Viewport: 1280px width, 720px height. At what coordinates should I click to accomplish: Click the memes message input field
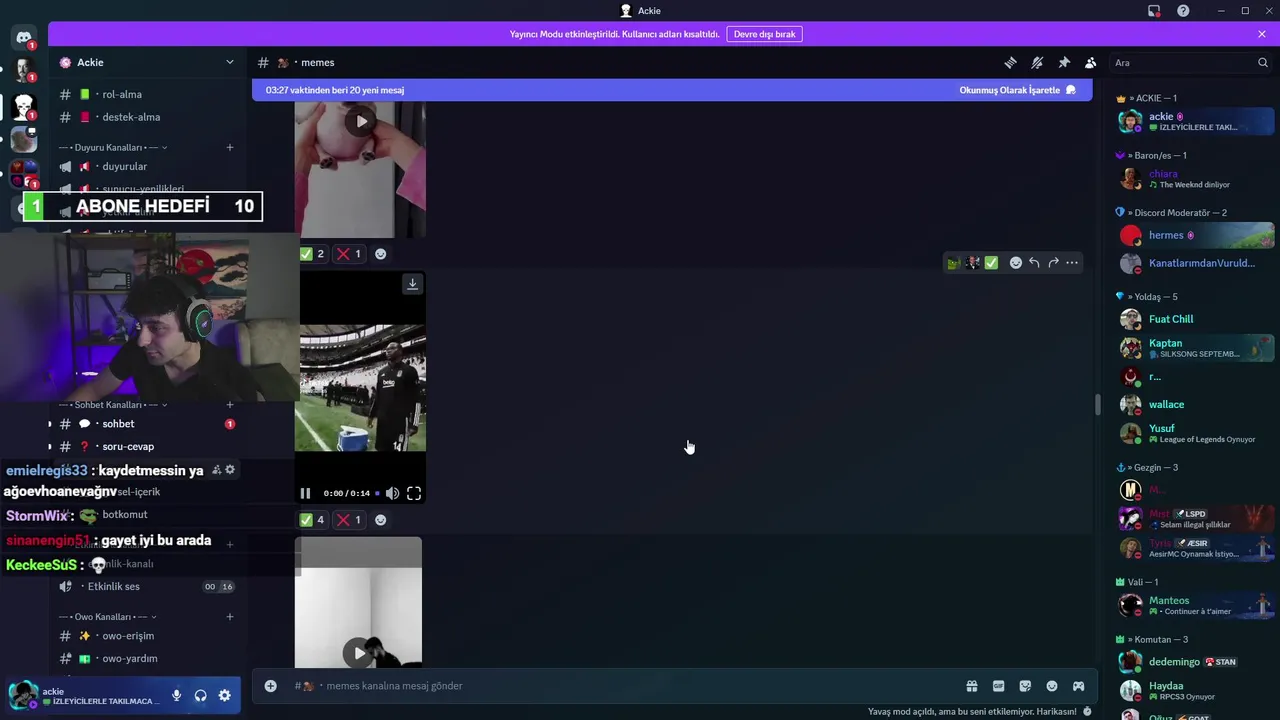(x=620, y=686)
